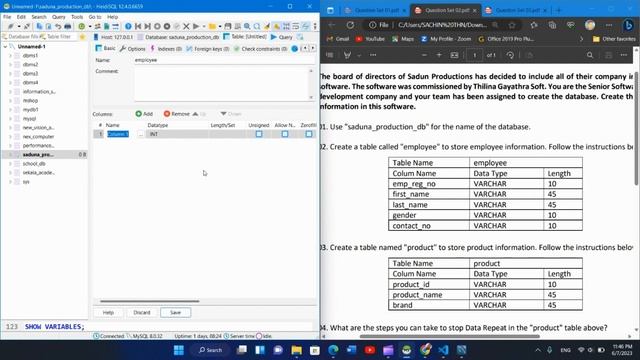
Task: Click the save disk icon in HeidiSQL toolbar
Action: [x=228, y=26]
